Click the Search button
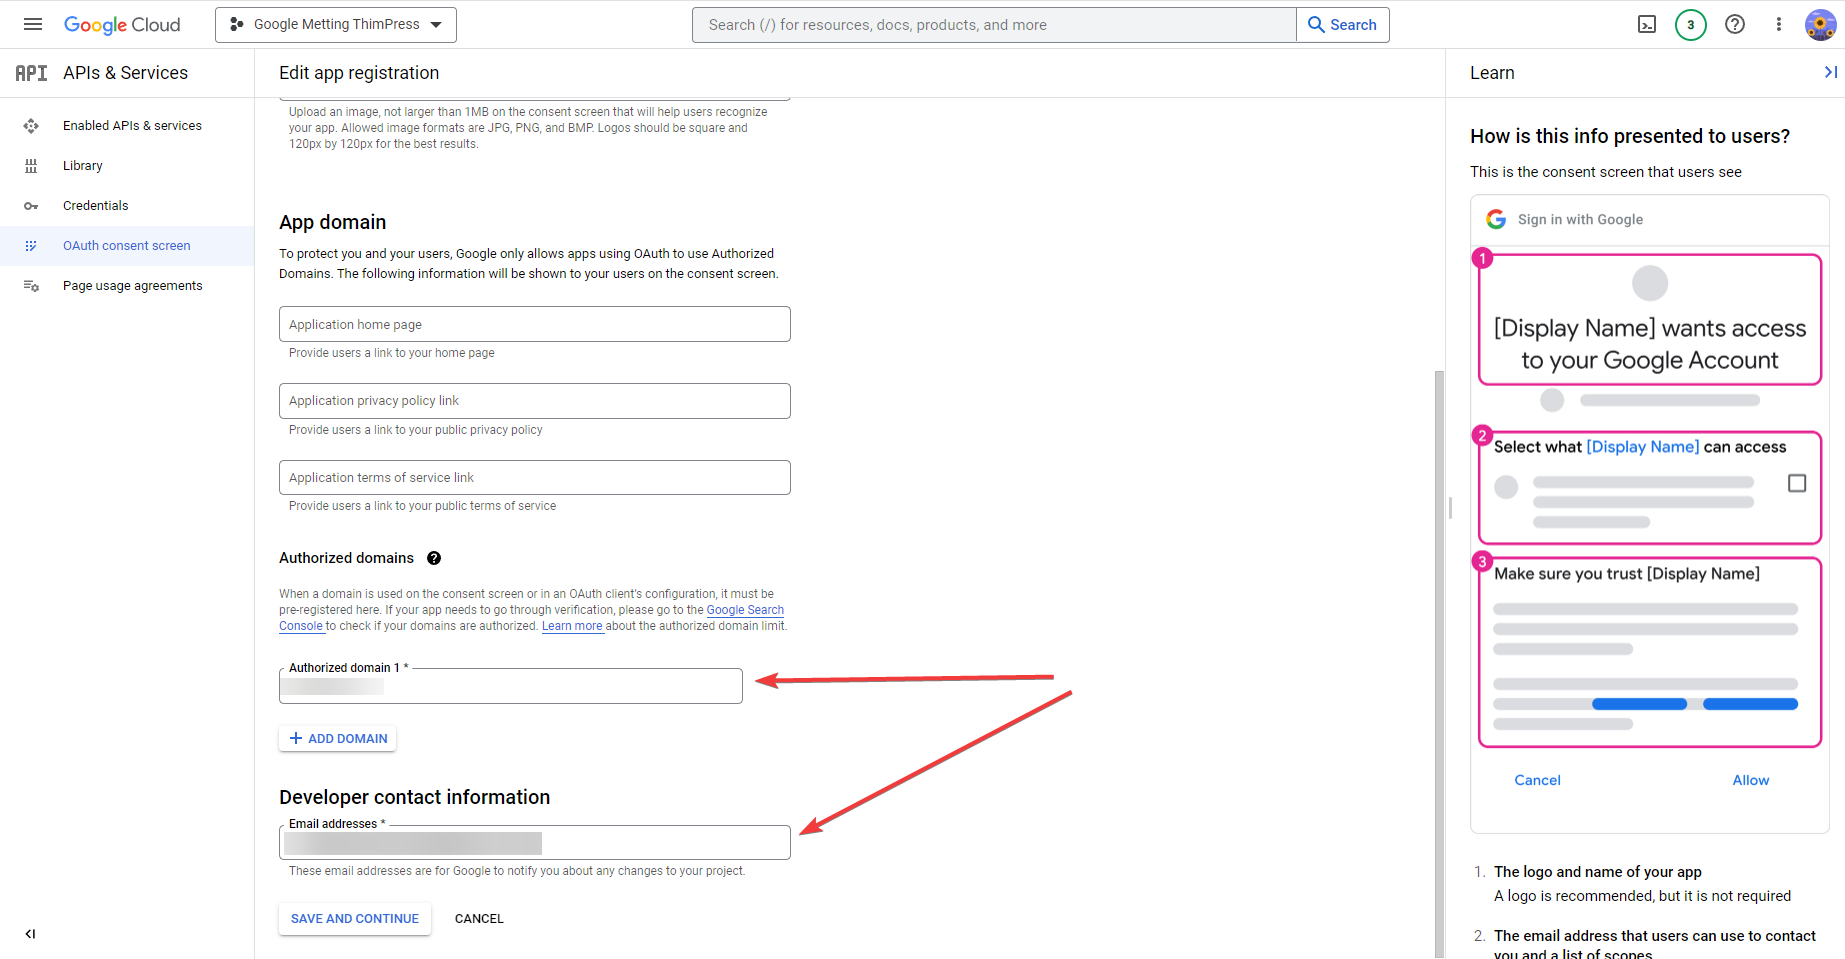 pos(1343,25)
